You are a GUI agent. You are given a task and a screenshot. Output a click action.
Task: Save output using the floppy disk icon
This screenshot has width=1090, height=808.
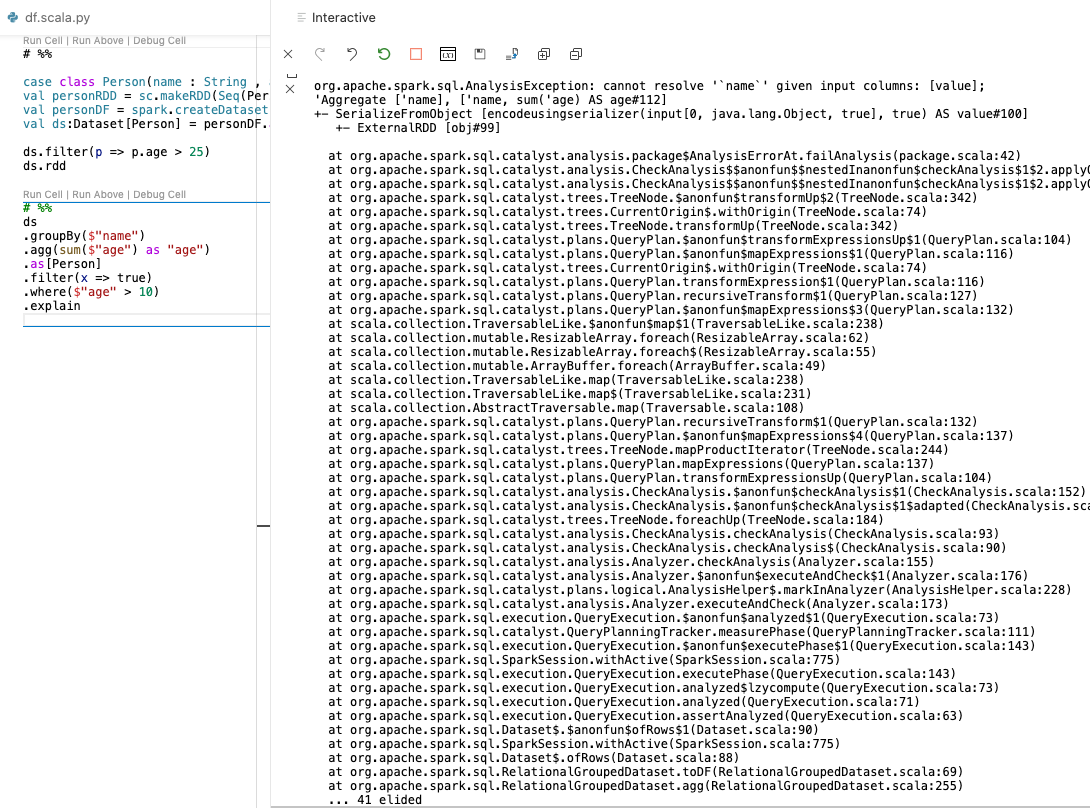tap(480, 54)
